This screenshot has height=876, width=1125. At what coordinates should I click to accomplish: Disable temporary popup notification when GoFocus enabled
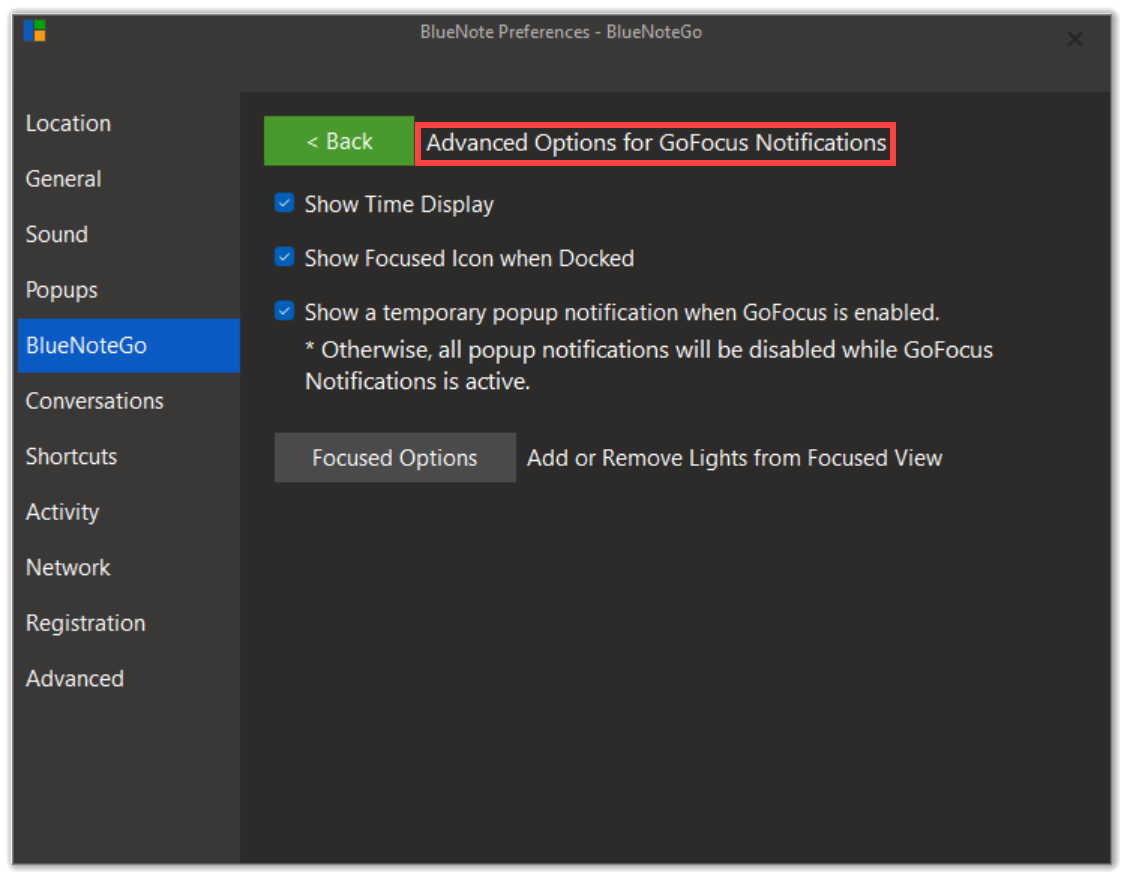coord(284,311)
